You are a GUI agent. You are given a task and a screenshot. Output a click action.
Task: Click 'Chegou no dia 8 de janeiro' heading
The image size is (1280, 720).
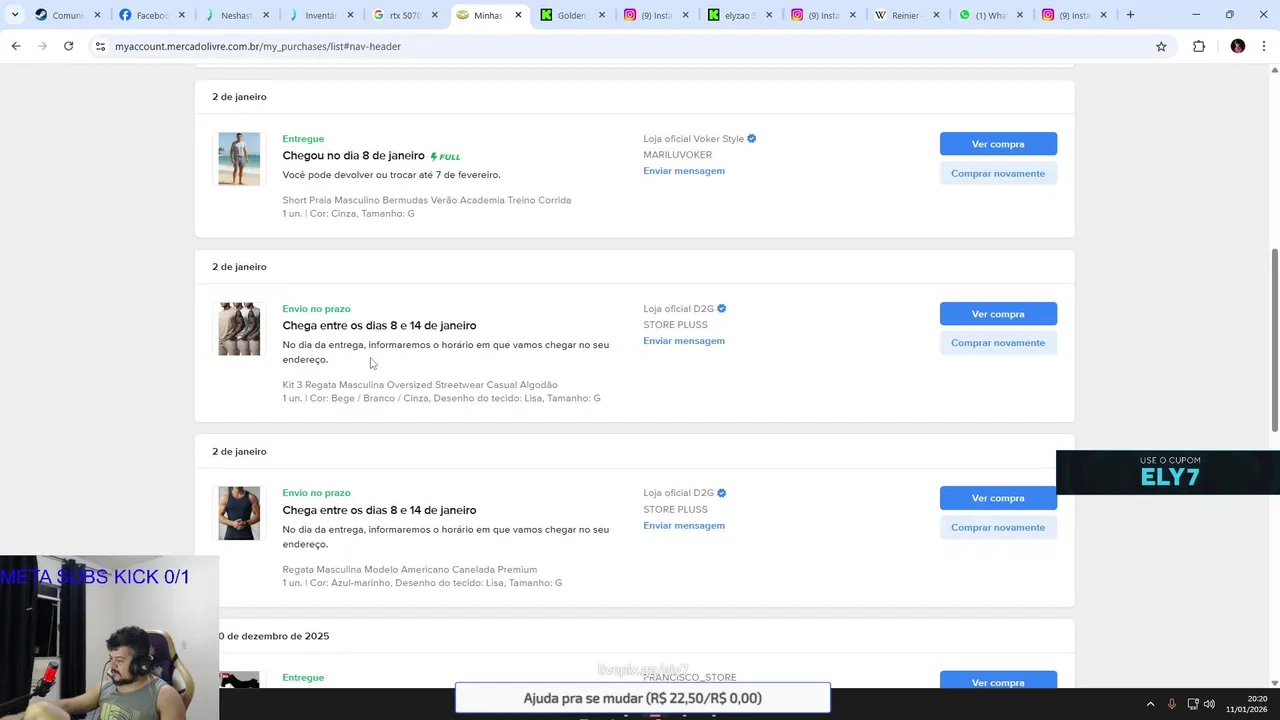pyautogui.click(x=353, y=156)
